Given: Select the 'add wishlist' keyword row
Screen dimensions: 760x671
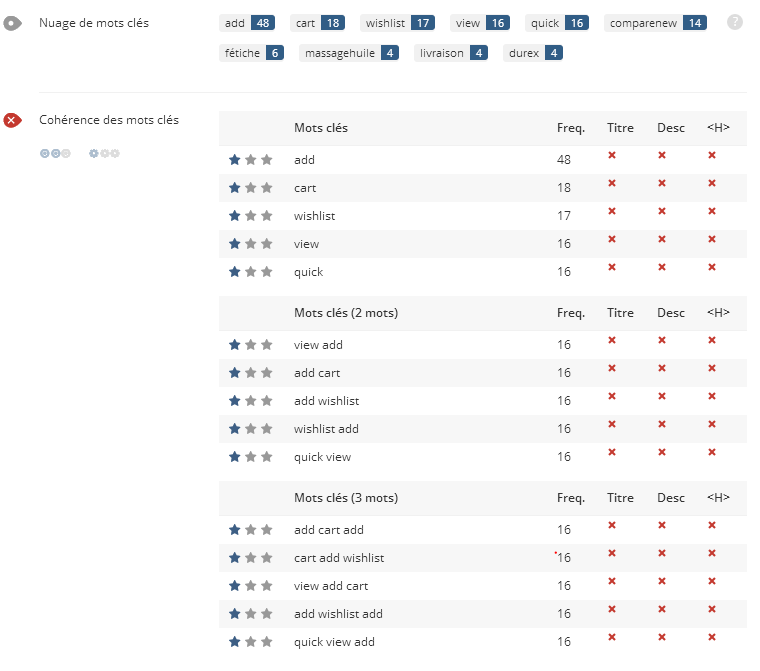Looking at the screenshot, I should point(483,401).
